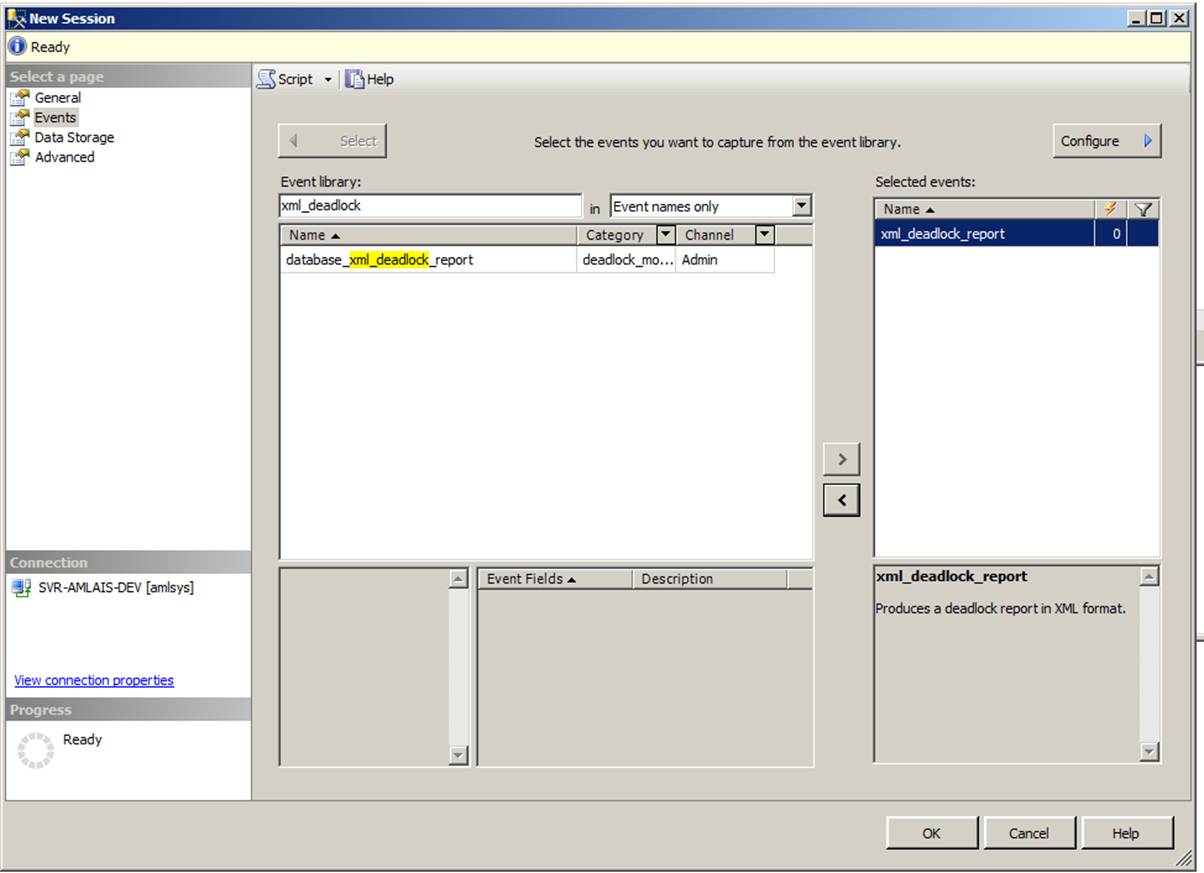This screenshot has height=873, width=1204.
Task: Open the Advanced page
Action: (64, 157)
